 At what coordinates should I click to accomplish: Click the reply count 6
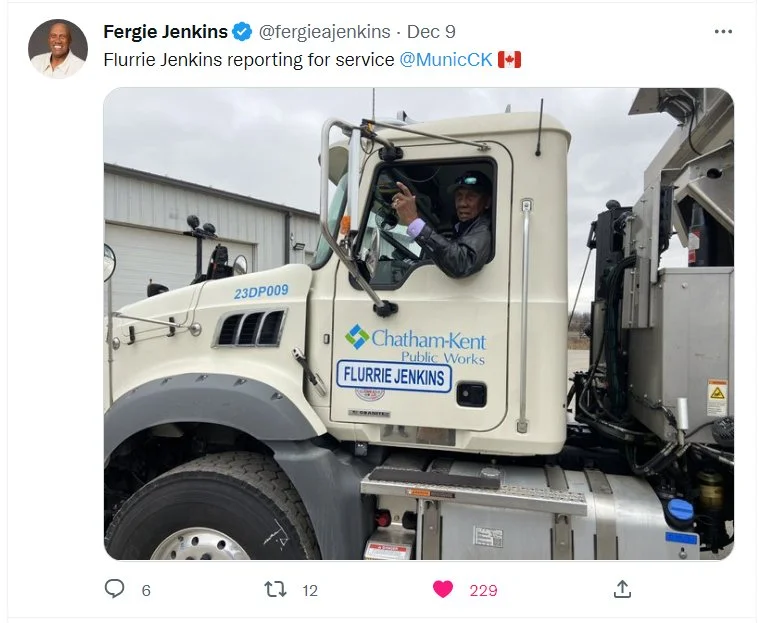pyautogui.click(x=146, y=591)
